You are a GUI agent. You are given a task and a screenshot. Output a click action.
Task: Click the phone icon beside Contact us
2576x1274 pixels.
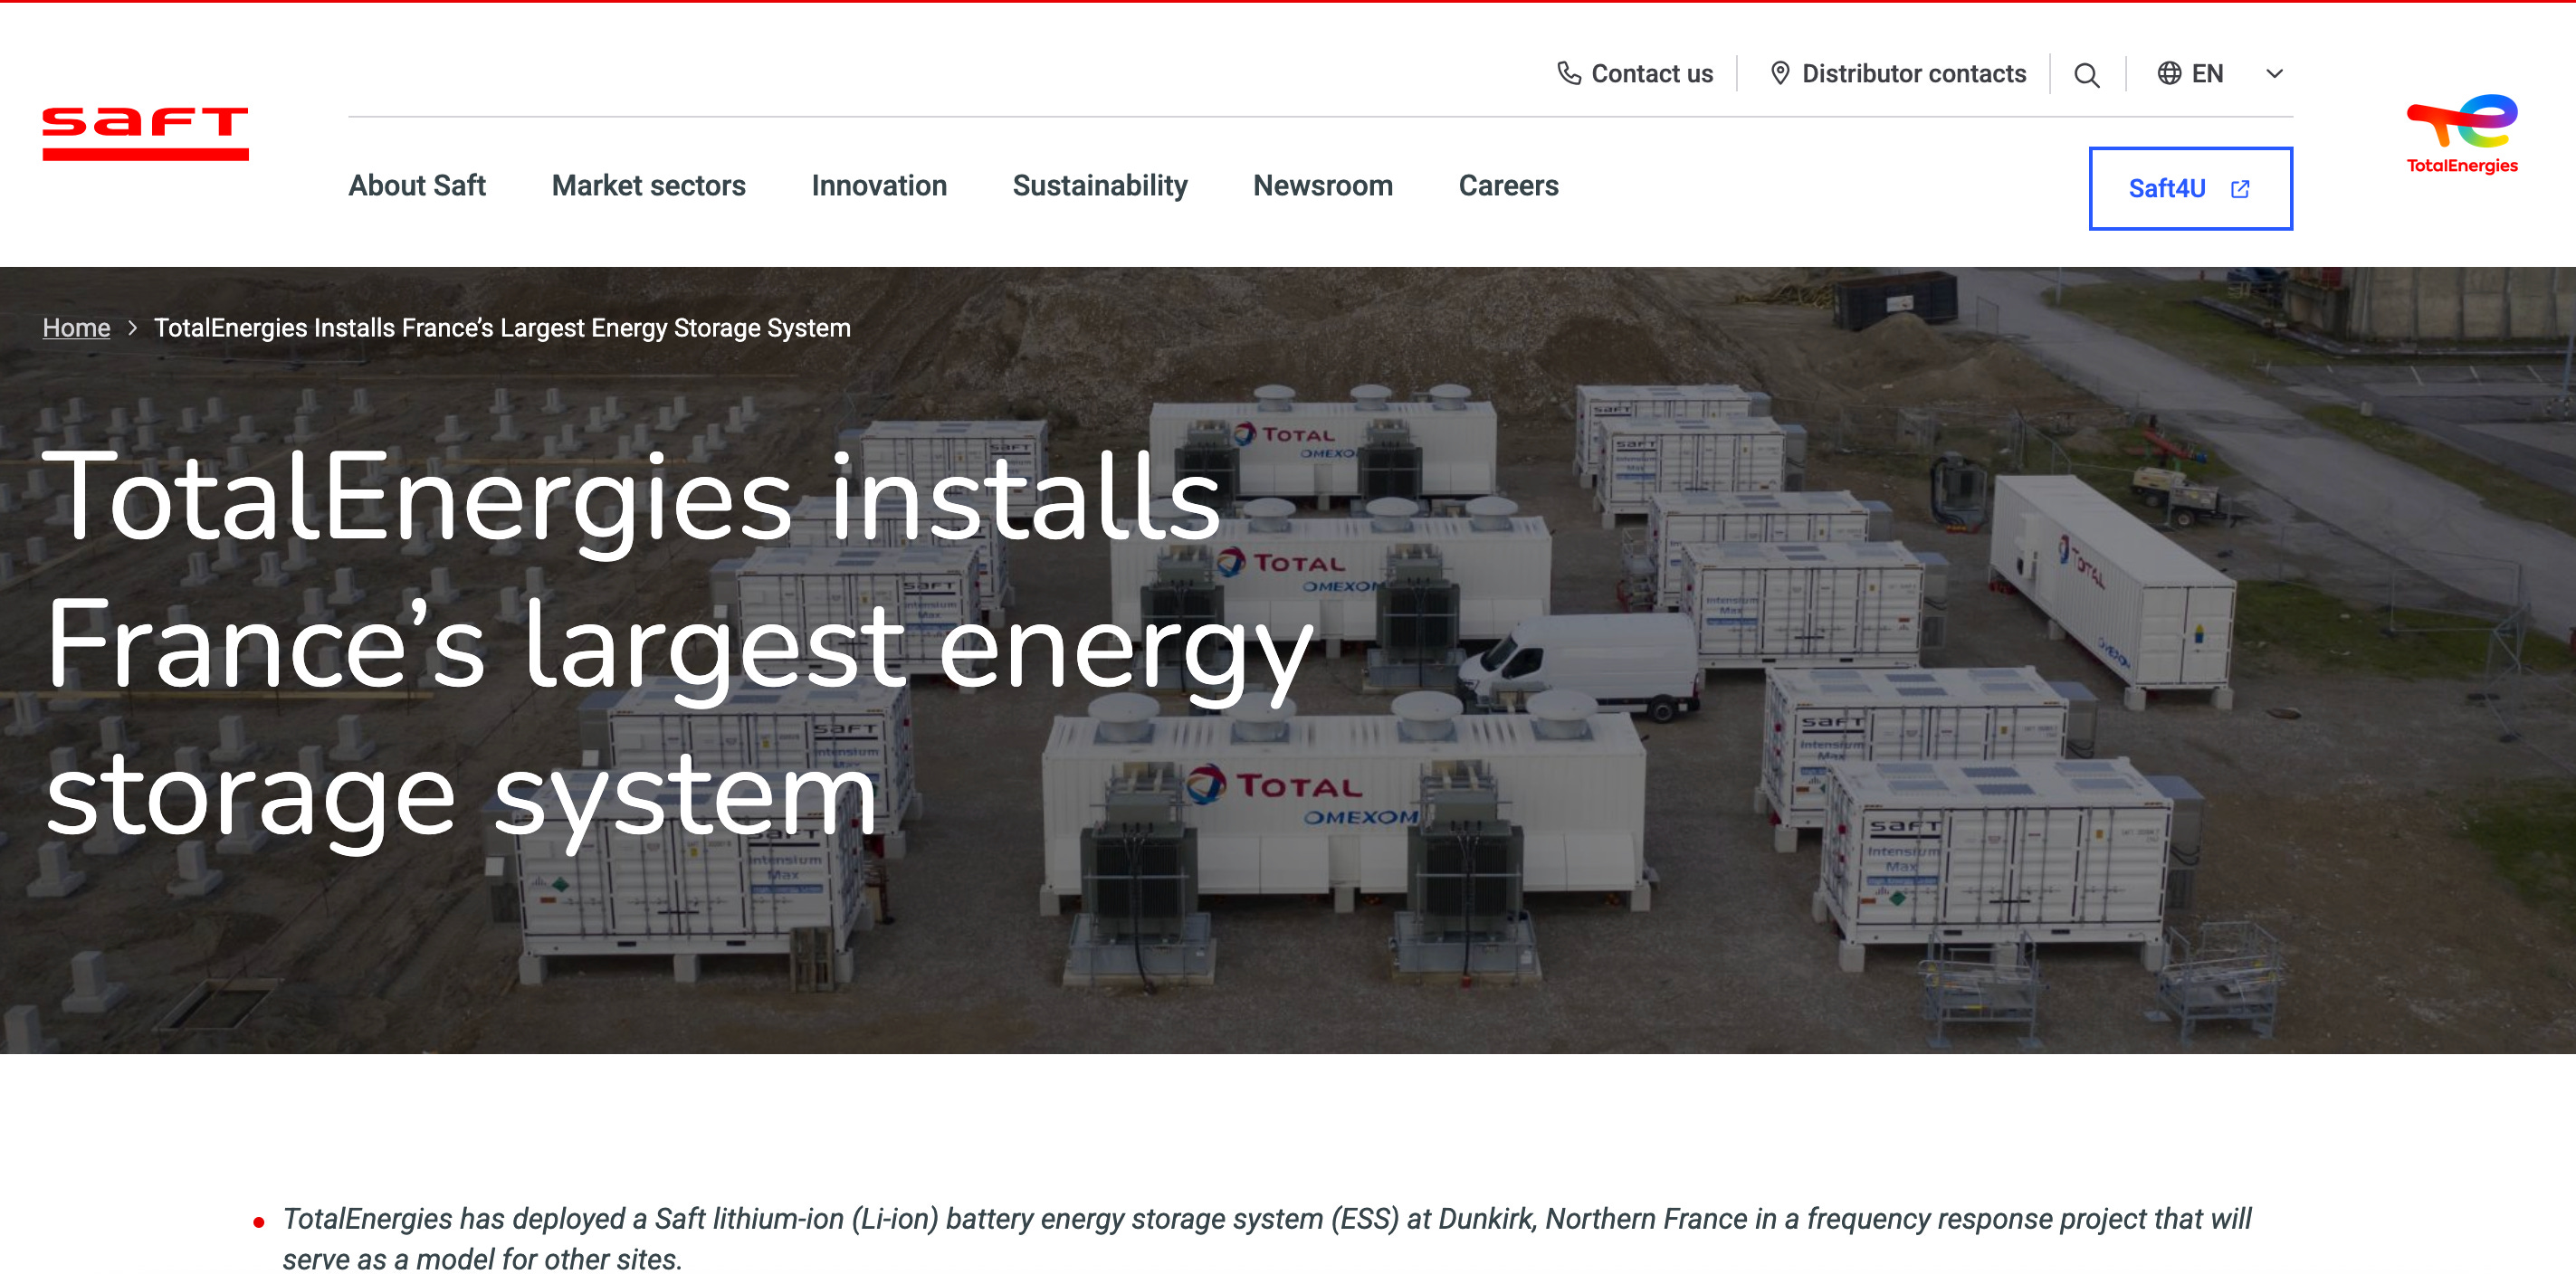(x=1568, y=73)
